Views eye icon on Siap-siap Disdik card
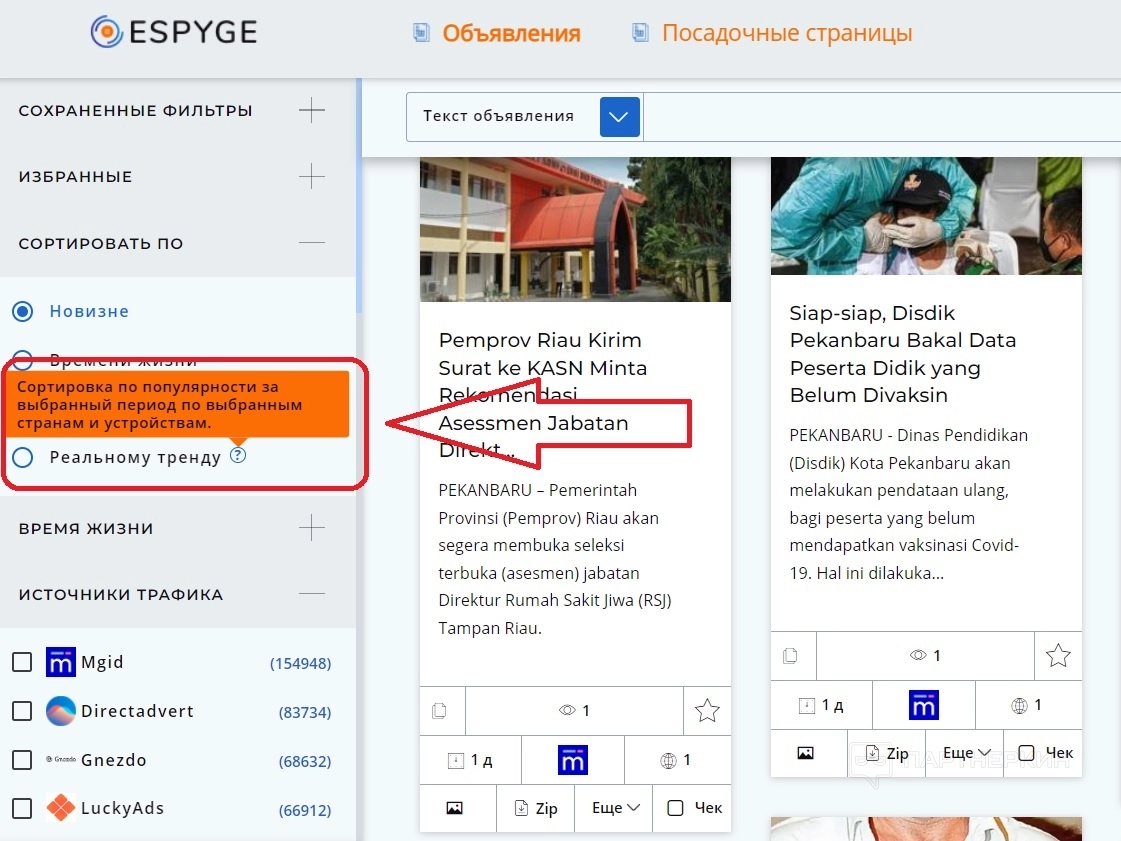 pos(918,656)
